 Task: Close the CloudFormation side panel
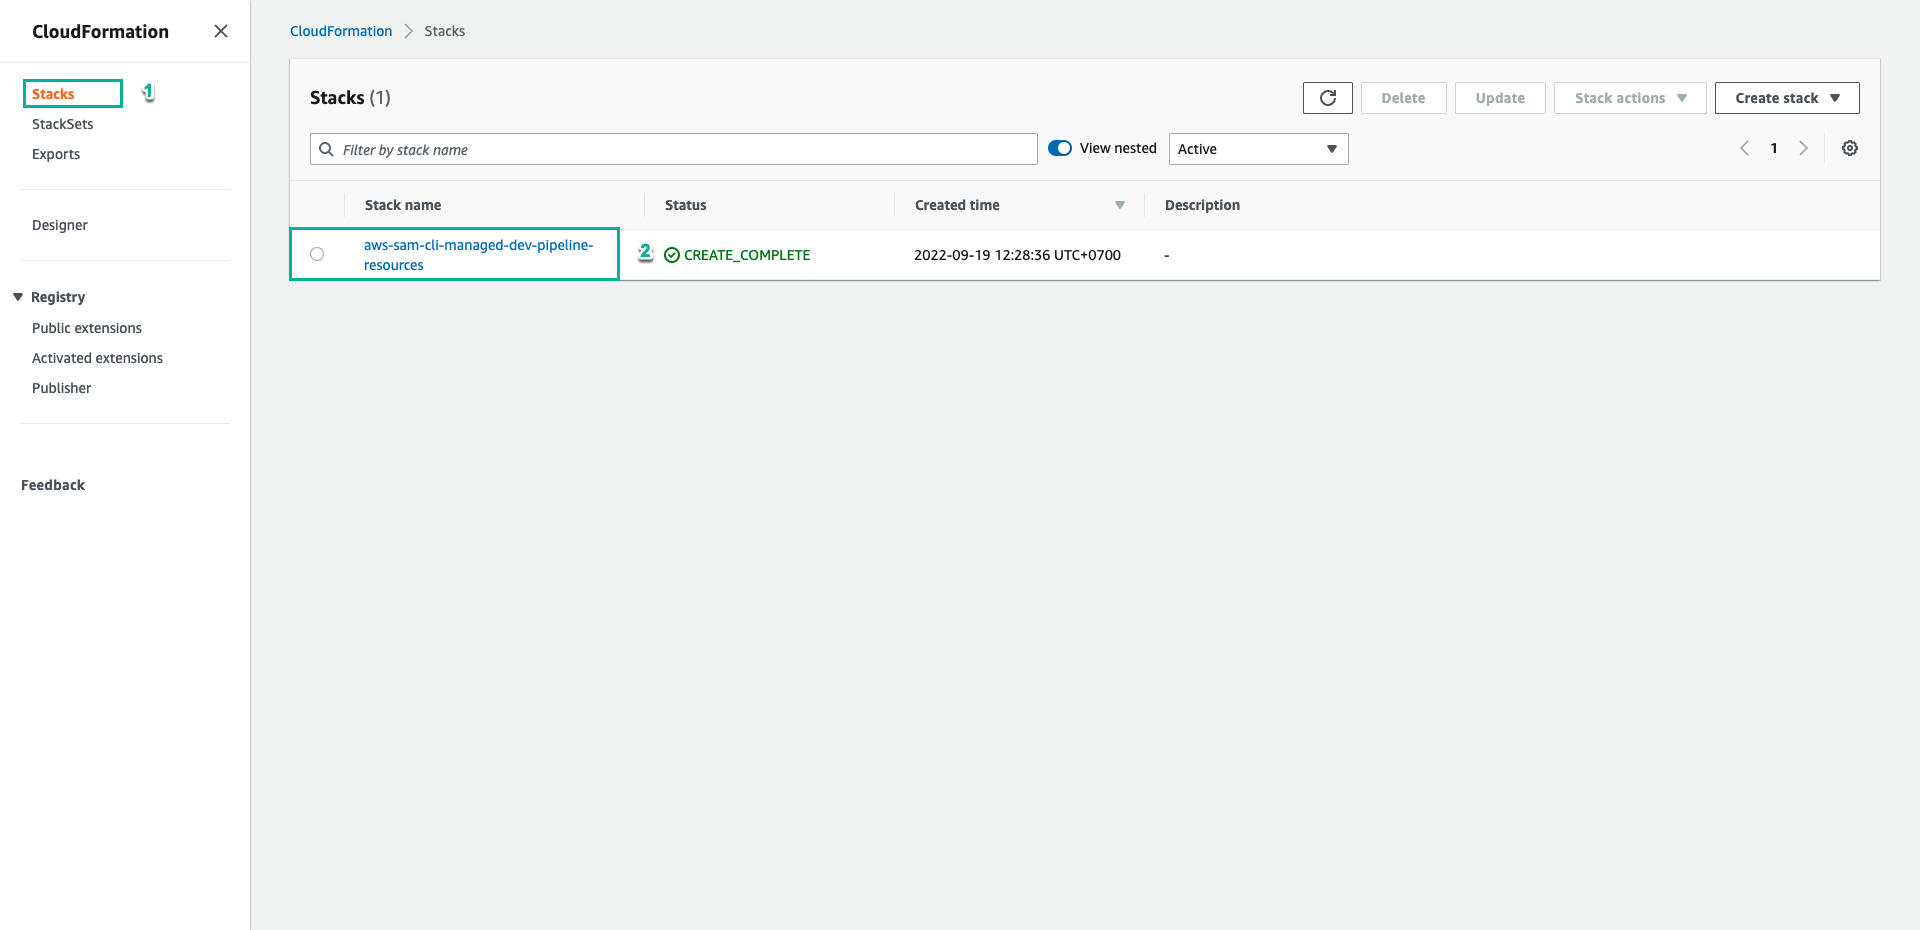click(221, 31)
